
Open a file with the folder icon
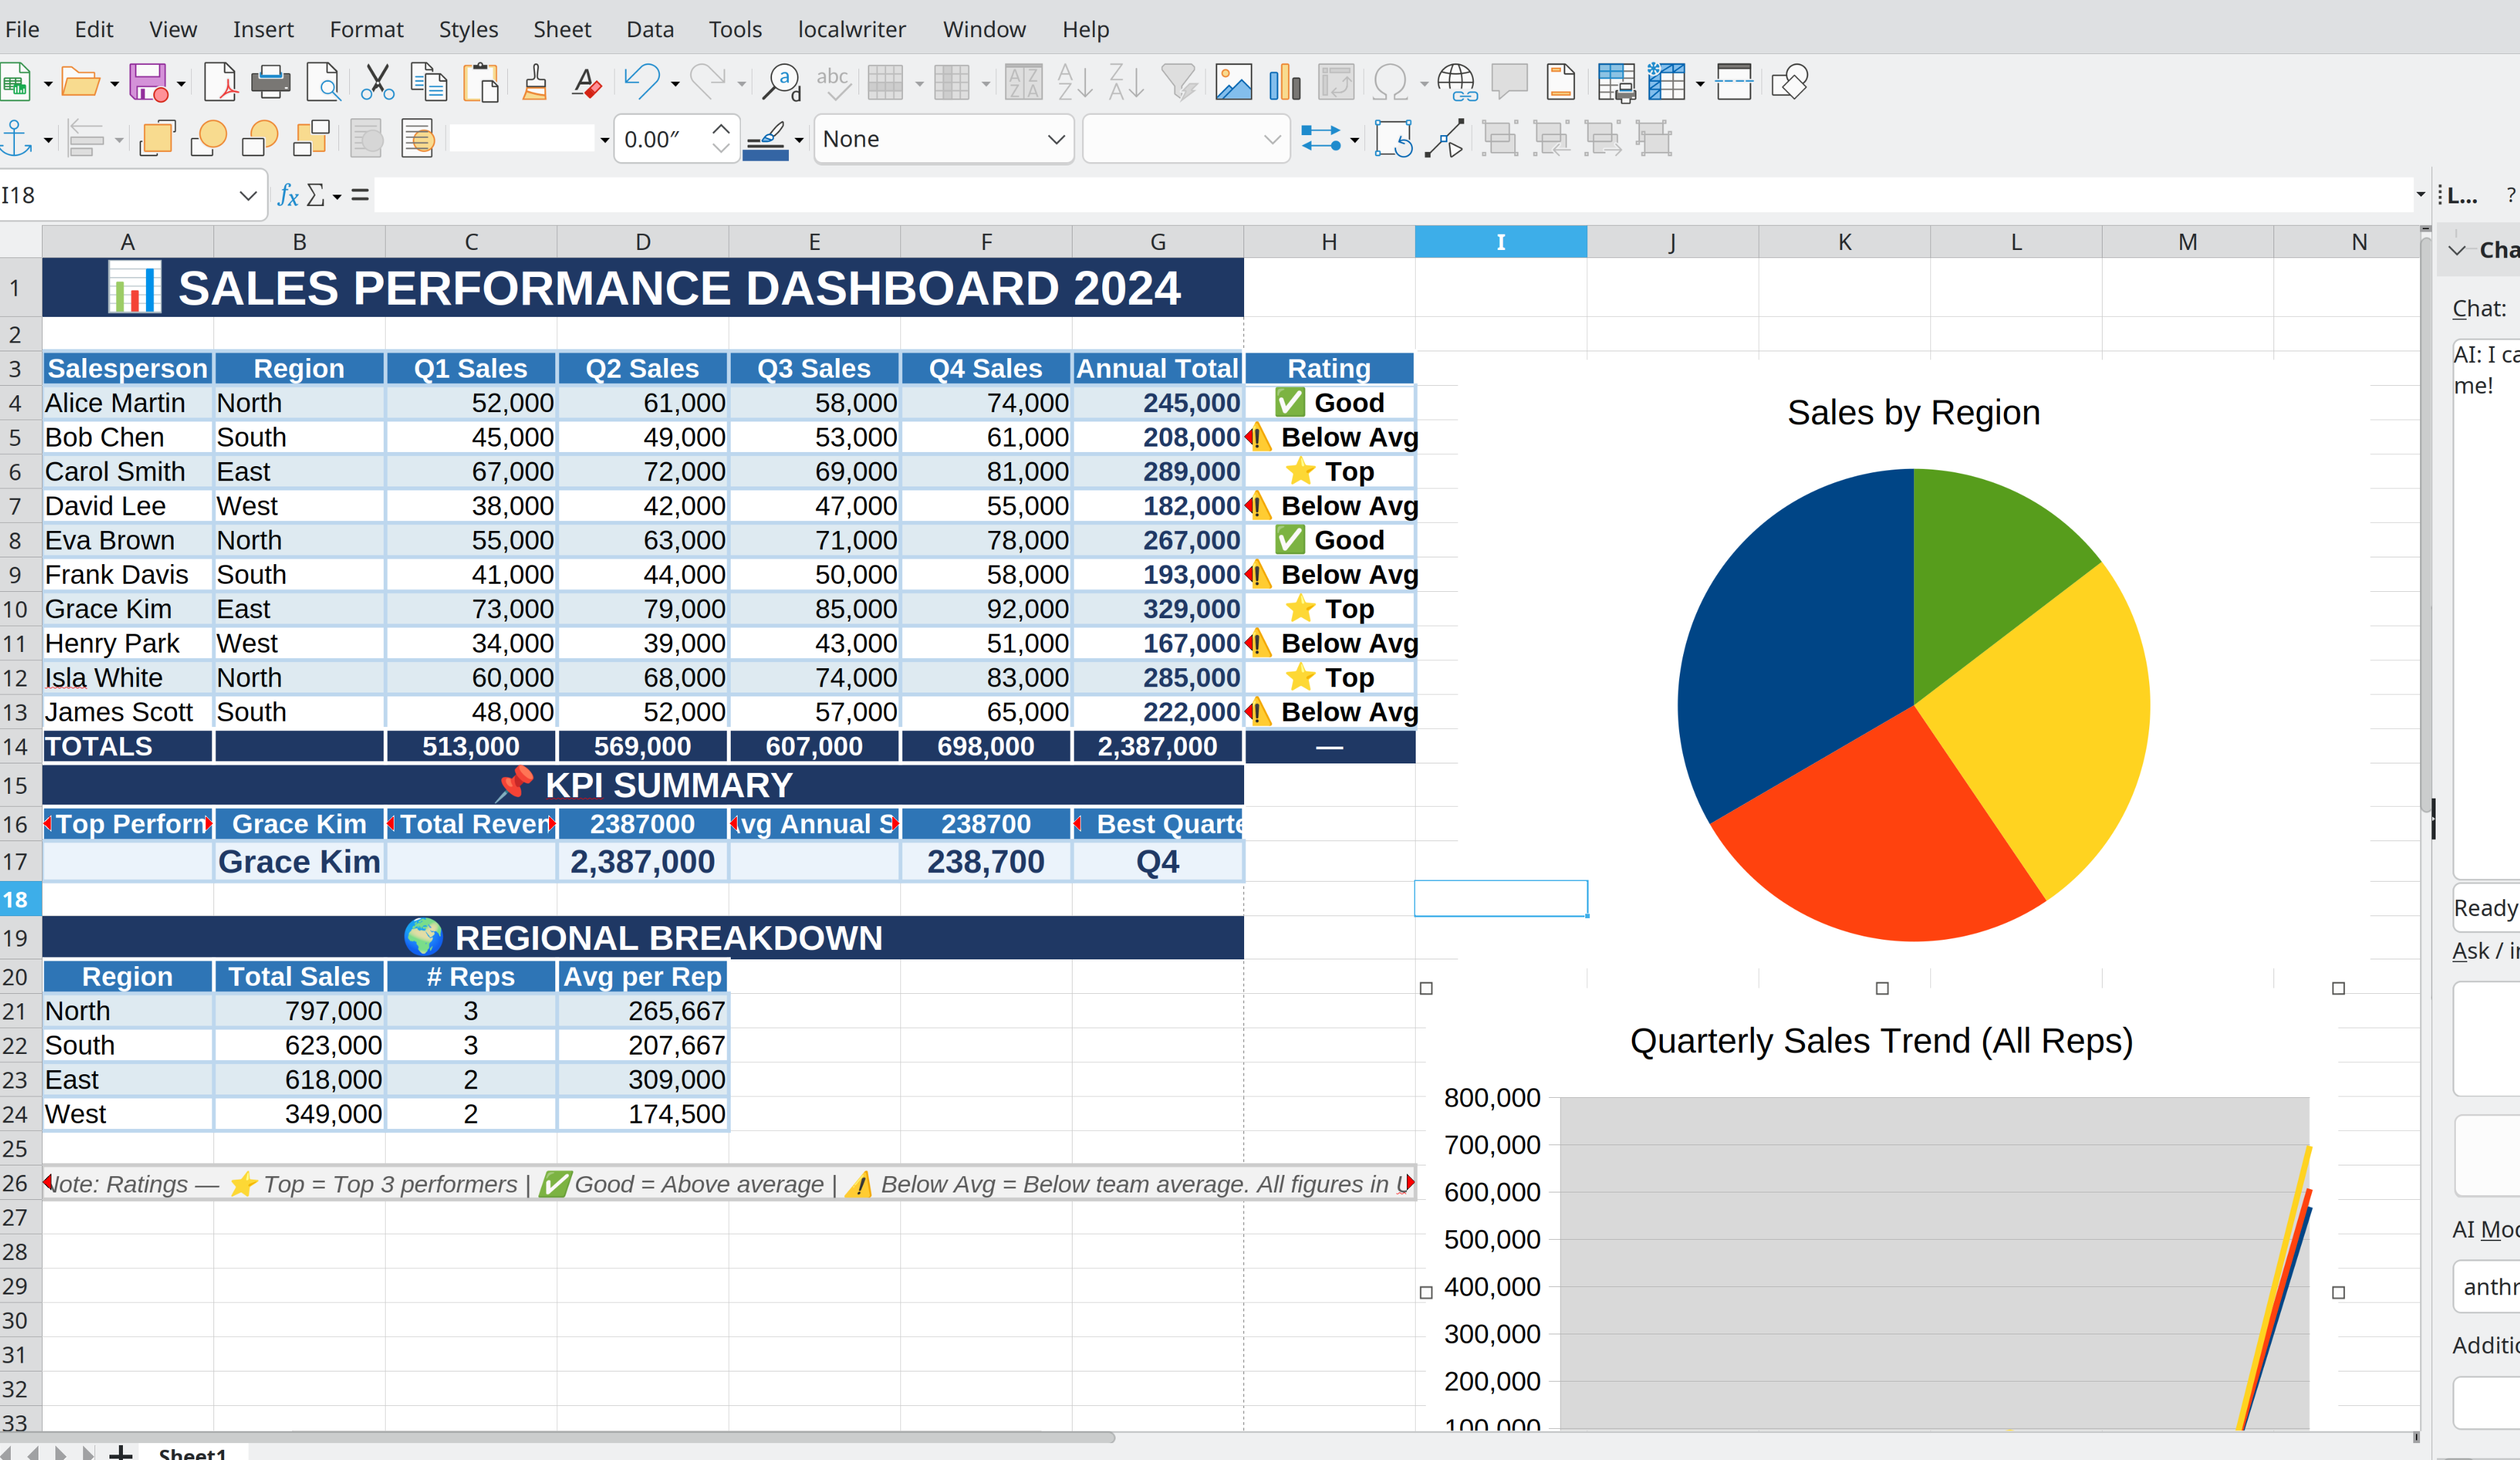click(80, 82)
